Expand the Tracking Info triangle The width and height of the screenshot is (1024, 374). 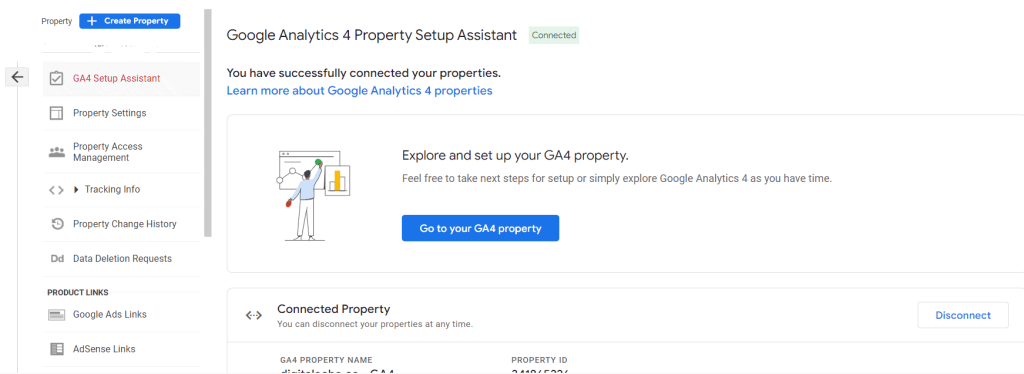(76, 190)
